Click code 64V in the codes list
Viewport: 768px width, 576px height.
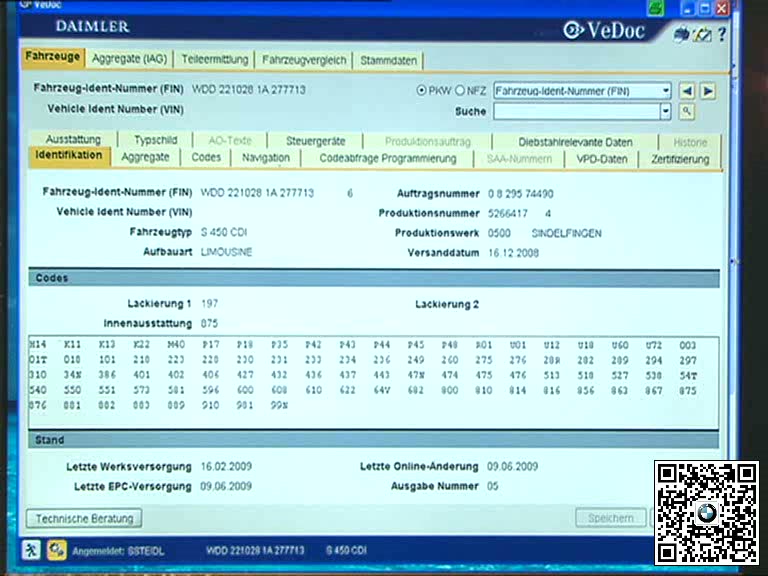coord(382,390)
